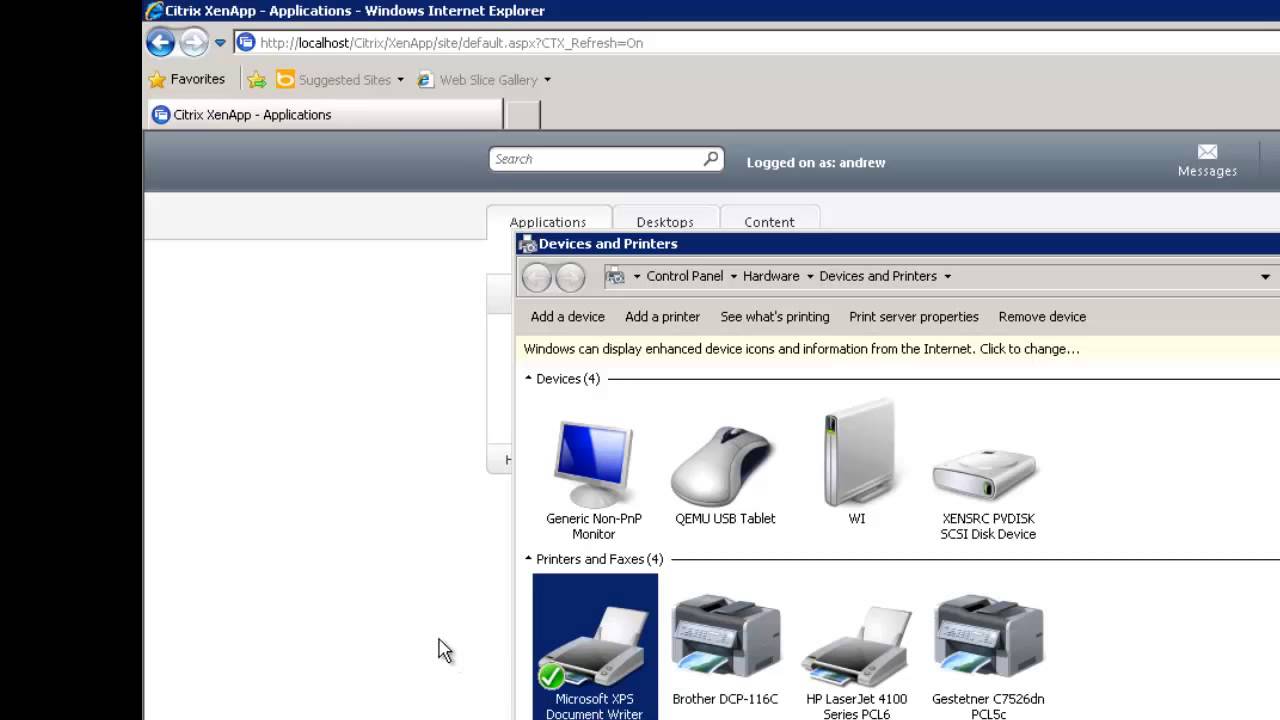Expand the Suggested Sites dropdown arrow

400,80
